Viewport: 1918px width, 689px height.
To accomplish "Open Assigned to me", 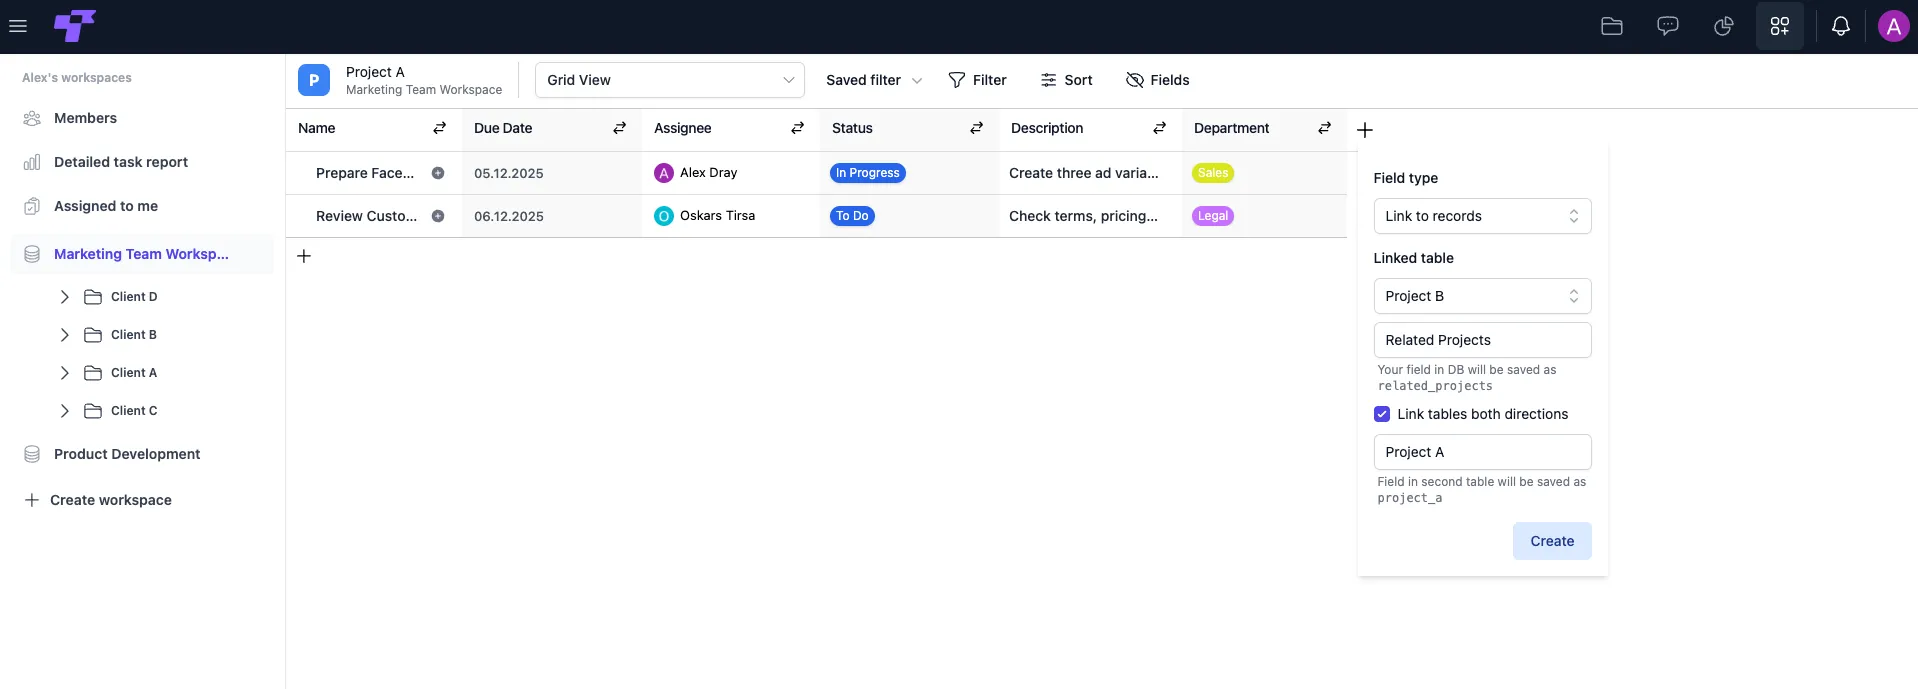I will click(106, 206).
